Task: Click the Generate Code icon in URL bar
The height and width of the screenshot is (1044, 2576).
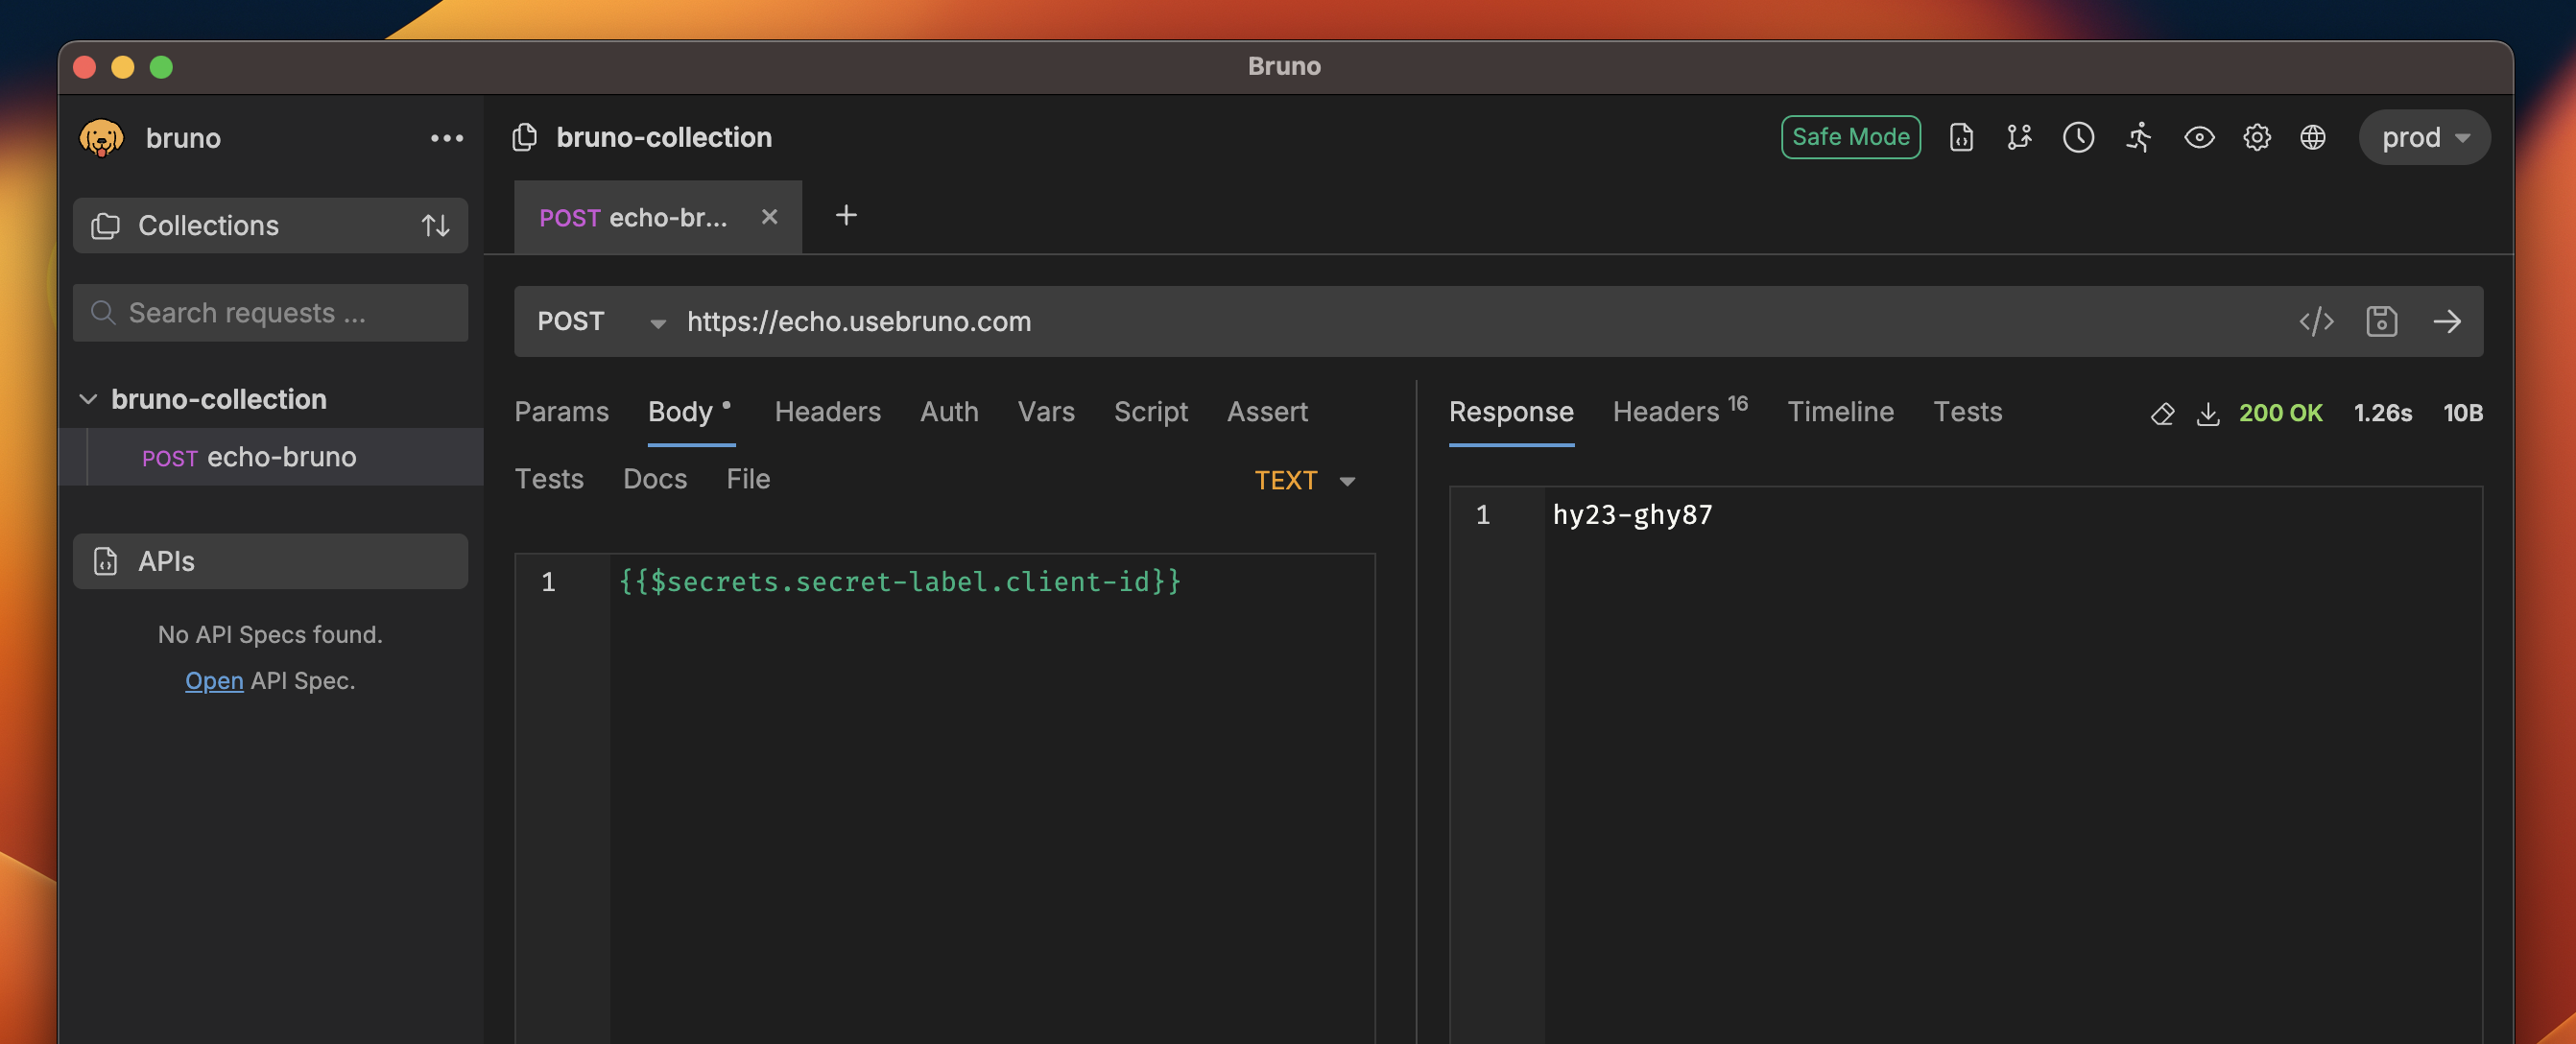Action: 2316,321
